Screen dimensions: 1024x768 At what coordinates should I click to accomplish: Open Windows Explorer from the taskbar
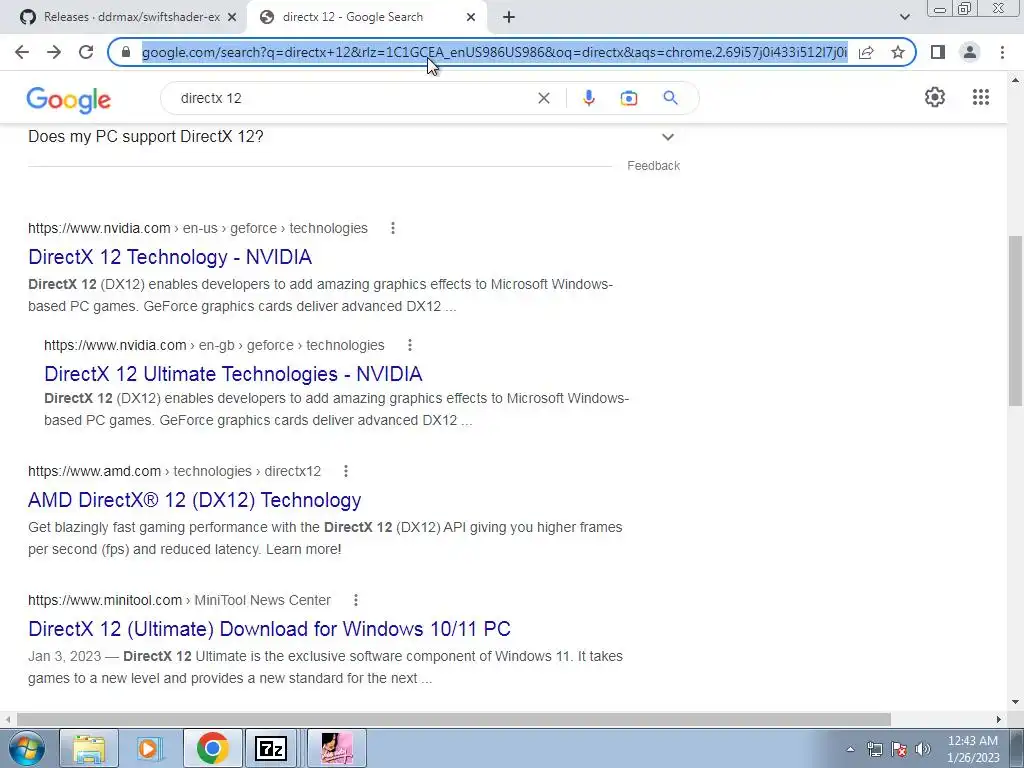coord(89,748)
